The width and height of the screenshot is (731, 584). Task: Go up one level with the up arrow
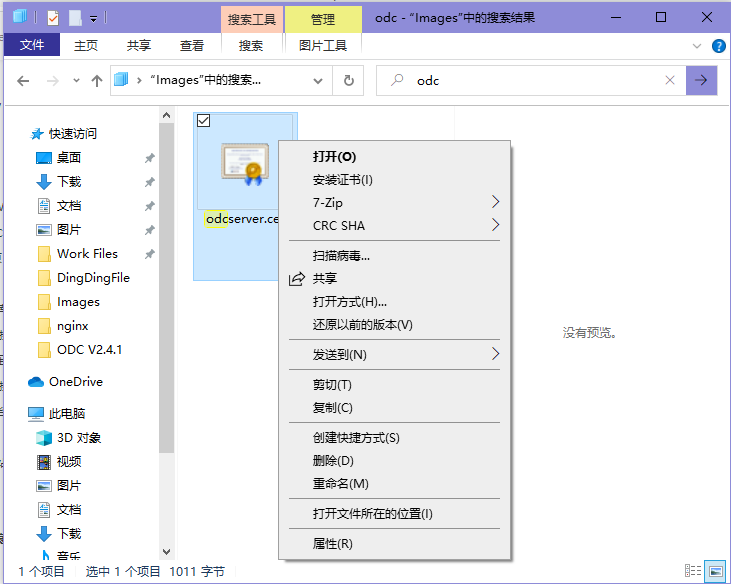click(x=97, y=81)
